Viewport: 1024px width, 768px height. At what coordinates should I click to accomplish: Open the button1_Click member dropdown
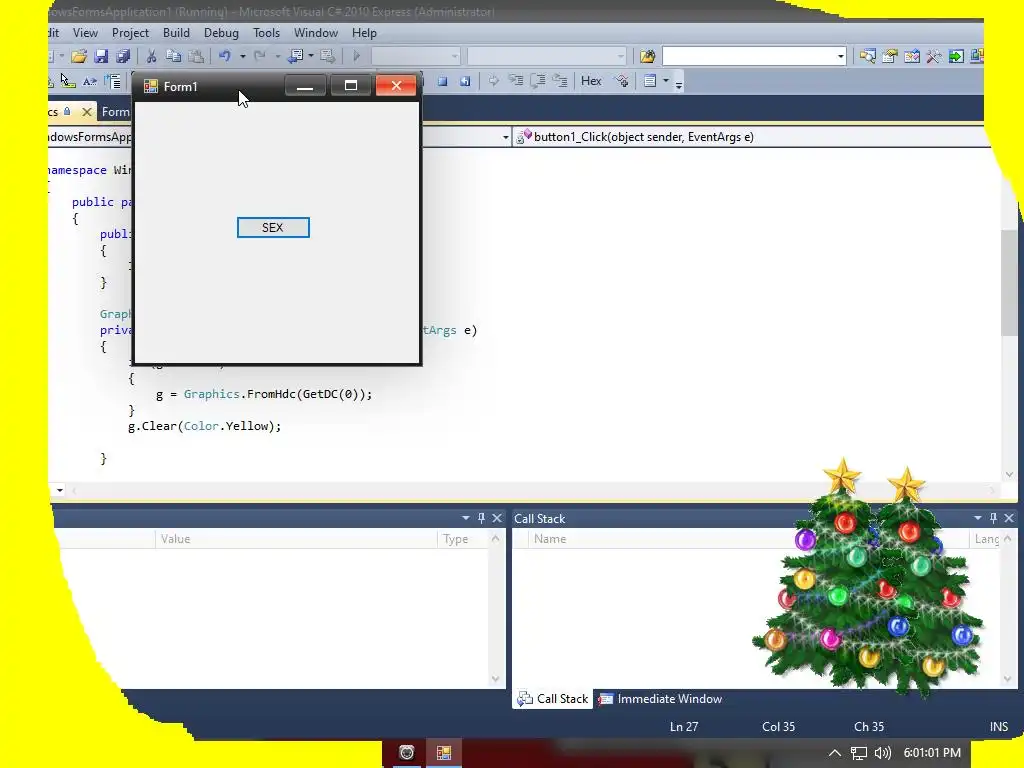click(750, 137)
